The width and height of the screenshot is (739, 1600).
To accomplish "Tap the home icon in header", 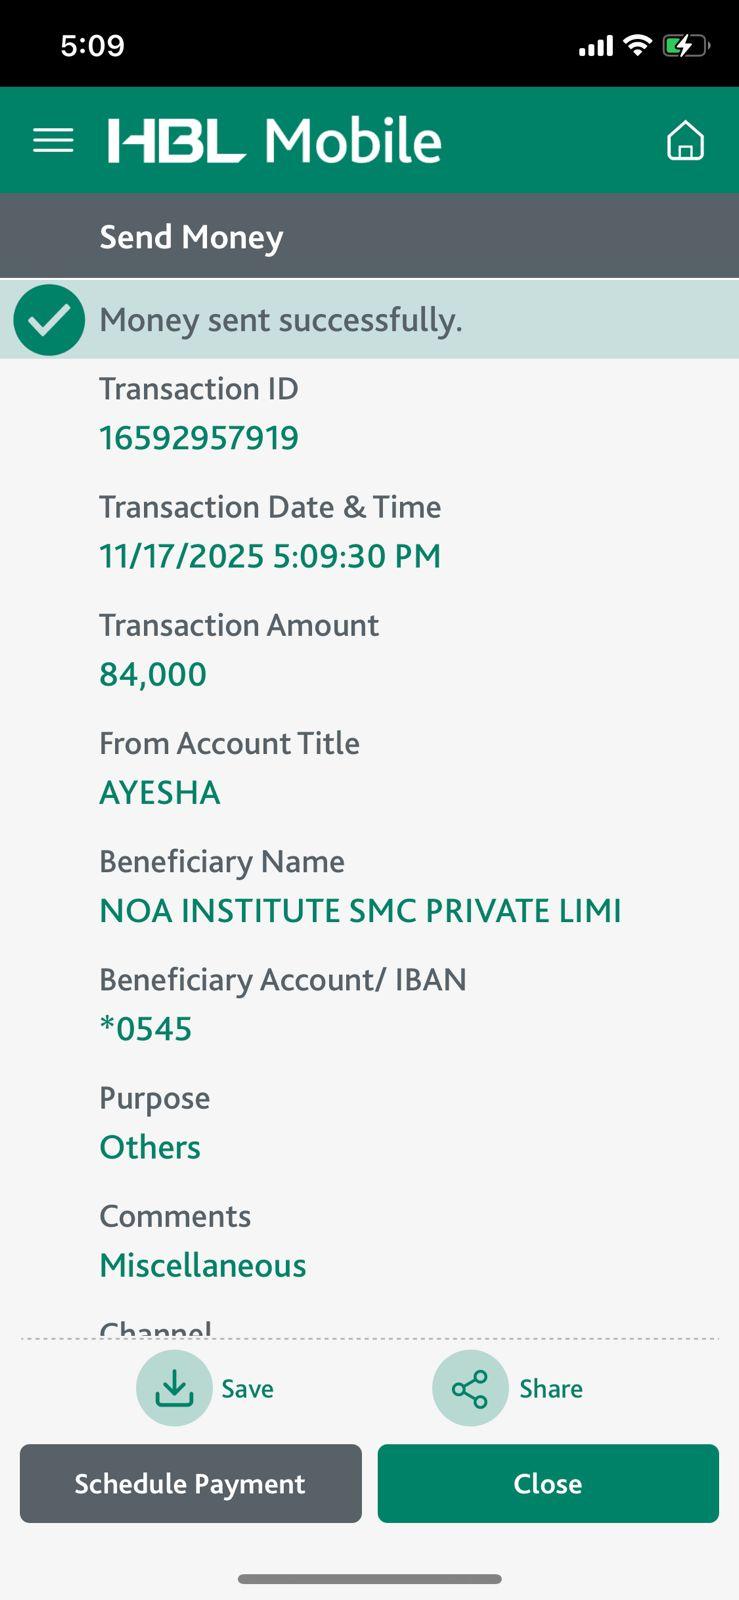I will (x=685, y=141).
